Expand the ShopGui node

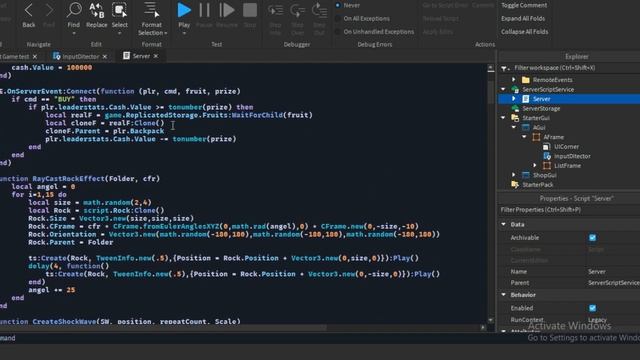coord(514,175)
